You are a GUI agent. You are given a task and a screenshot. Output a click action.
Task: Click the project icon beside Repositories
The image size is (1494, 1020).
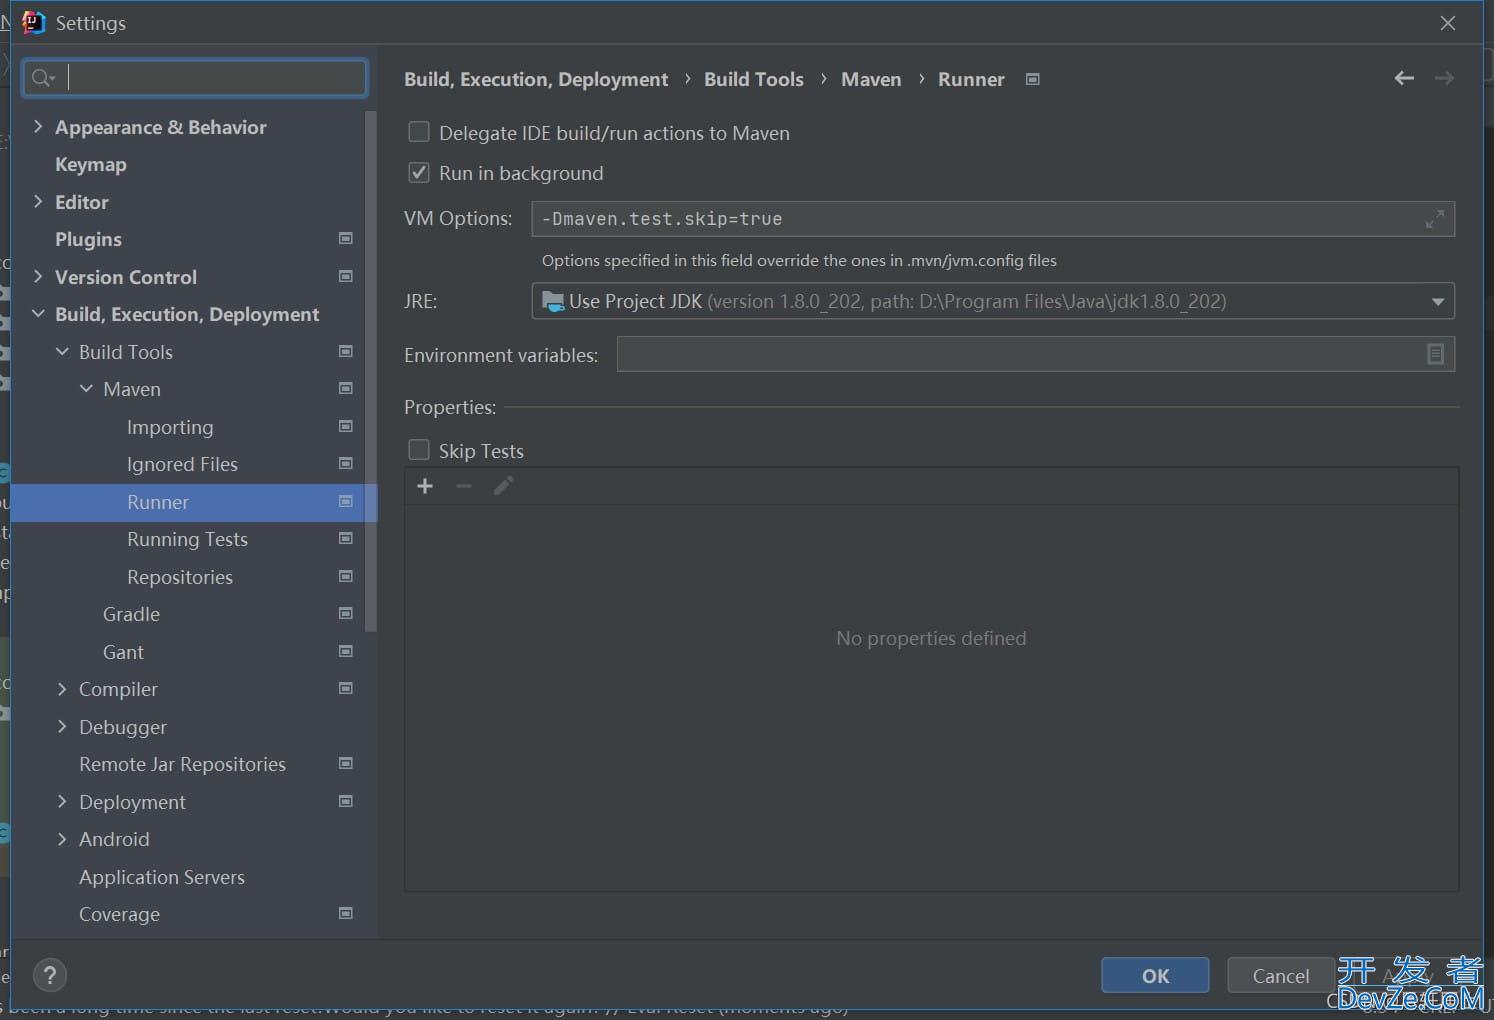[x=346, y=577]
